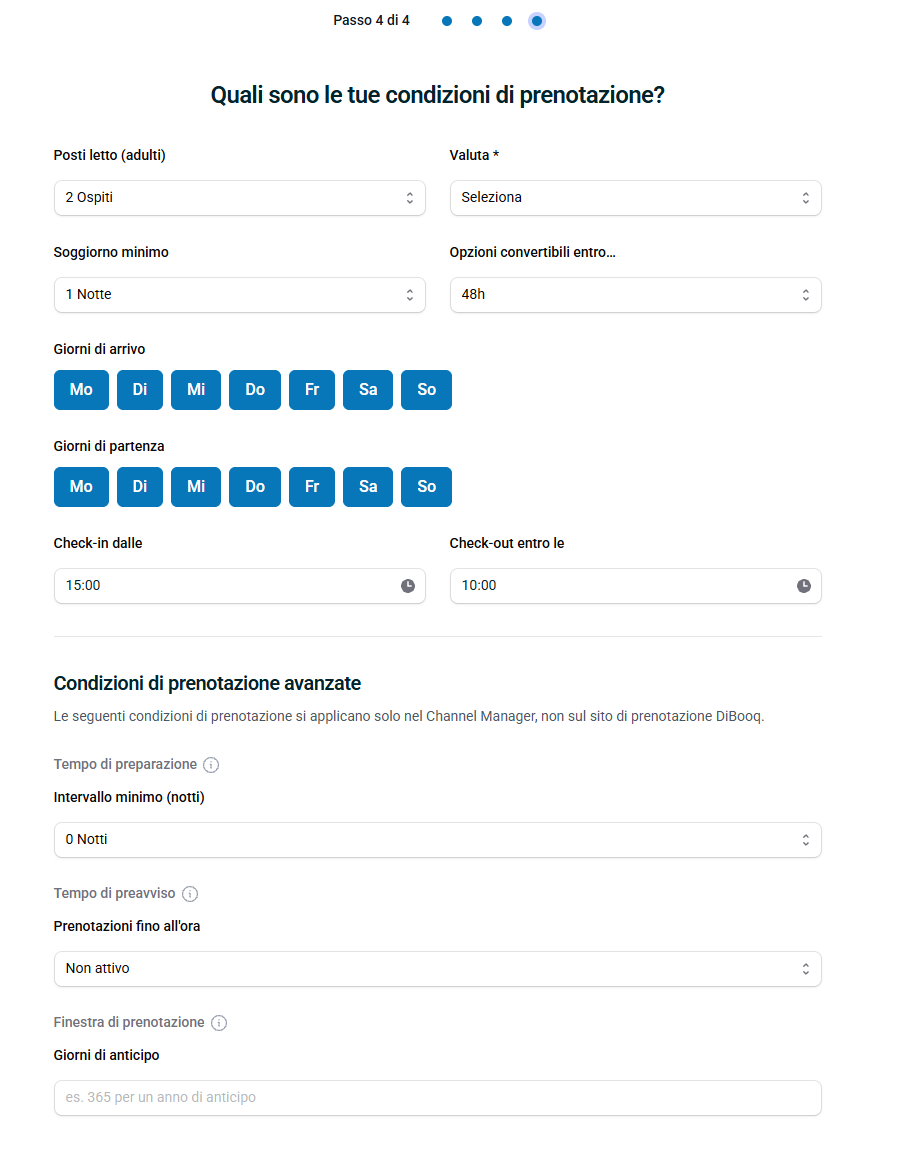Toggle Fr under Giorni di partenza
The height and width of the screenshot is (1155, 910).
click(x=312, y=487)
